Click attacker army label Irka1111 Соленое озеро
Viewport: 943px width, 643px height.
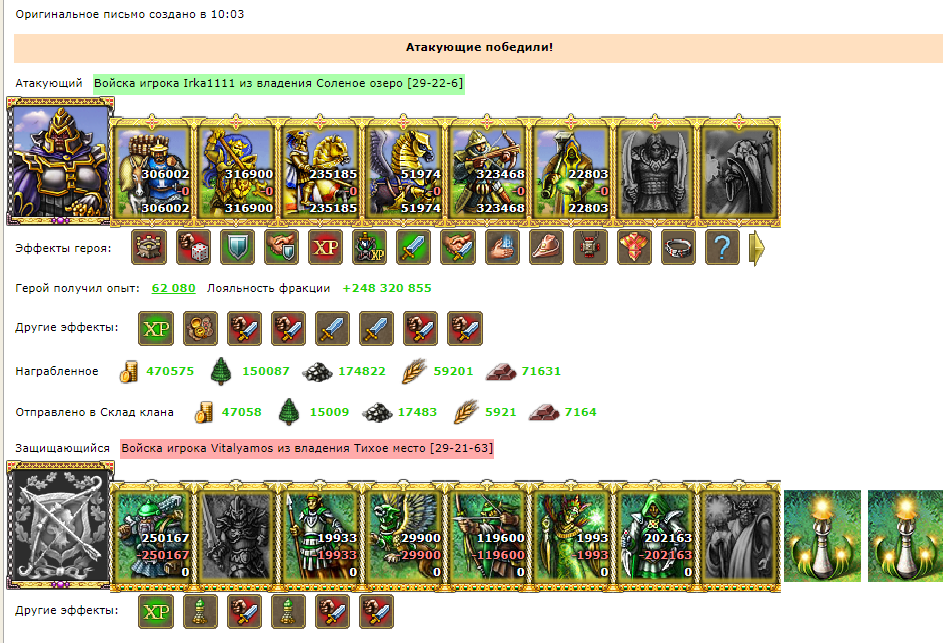point(278,83)
